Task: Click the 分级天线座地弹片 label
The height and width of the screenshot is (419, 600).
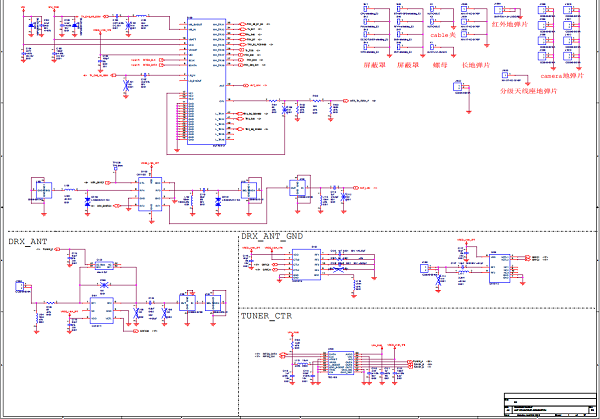Action: click(531, 90)
